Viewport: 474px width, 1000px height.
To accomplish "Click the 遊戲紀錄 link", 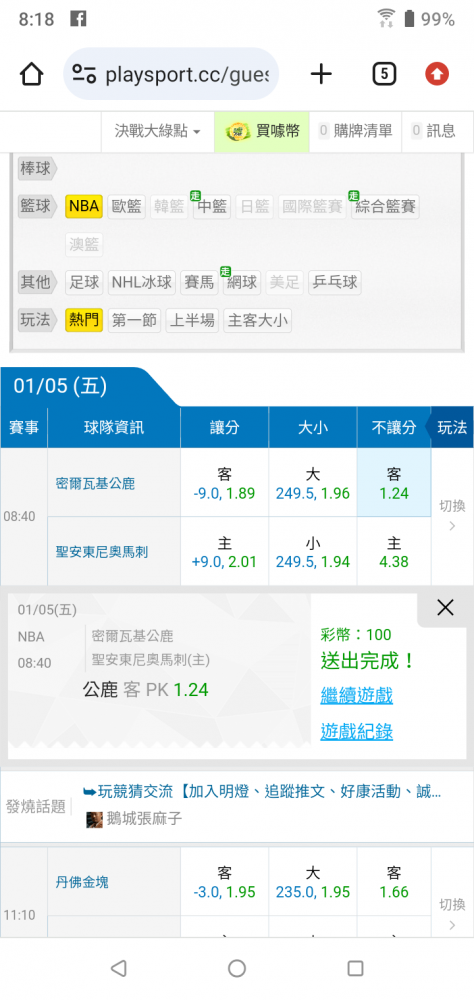I will click(x=357, y=732).
